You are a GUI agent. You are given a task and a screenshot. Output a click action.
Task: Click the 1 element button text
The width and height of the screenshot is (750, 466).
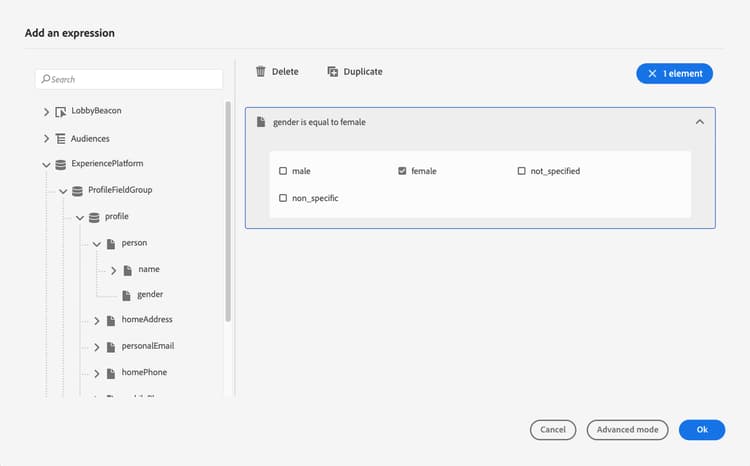[683, 74]
